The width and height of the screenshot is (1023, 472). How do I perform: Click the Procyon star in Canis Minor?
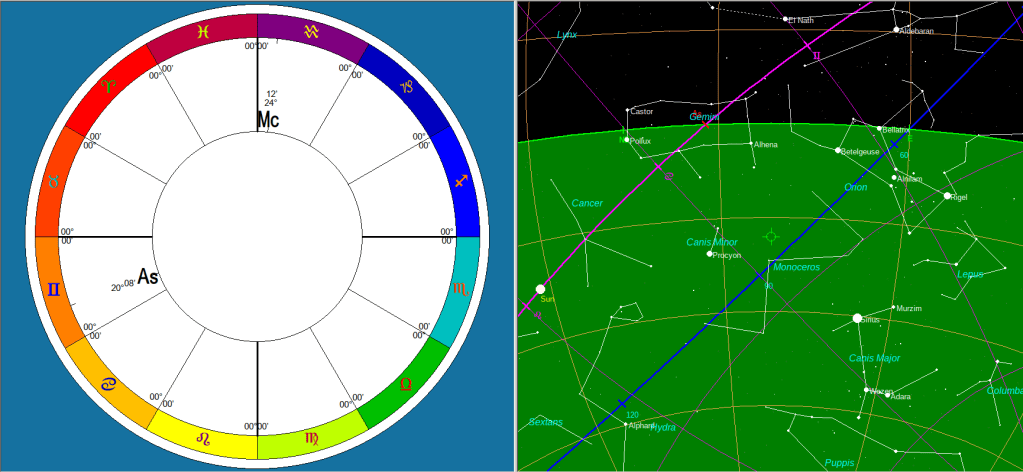709,254
